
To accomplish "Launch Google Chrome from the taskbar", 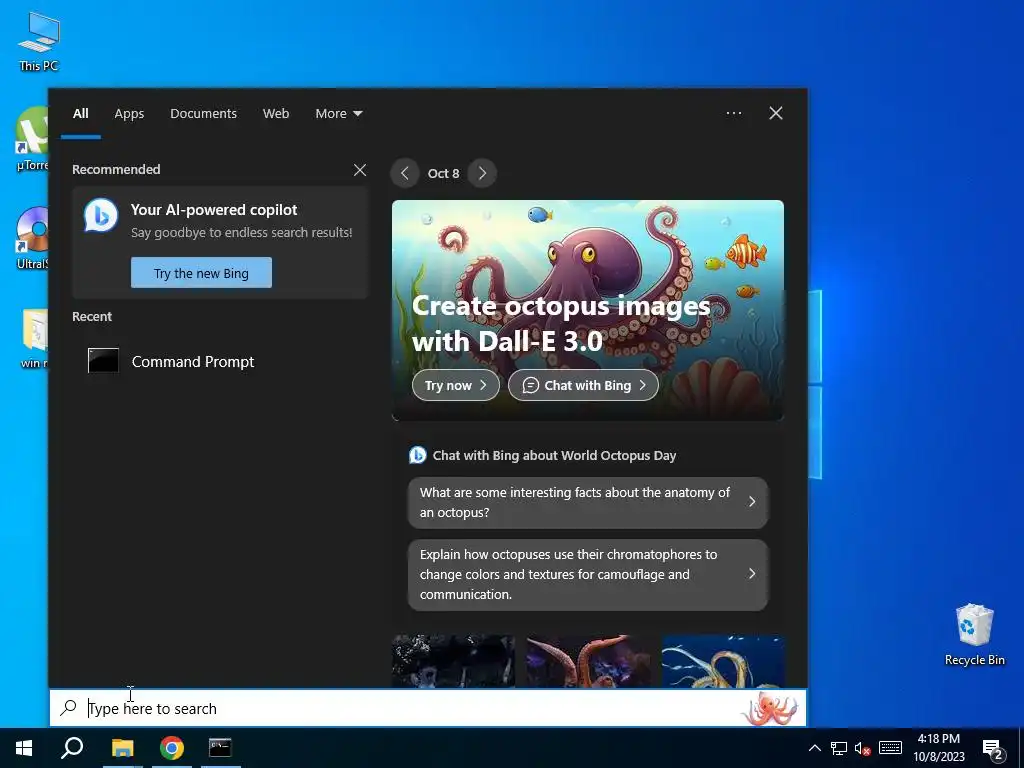I will (x=172, y=748).
